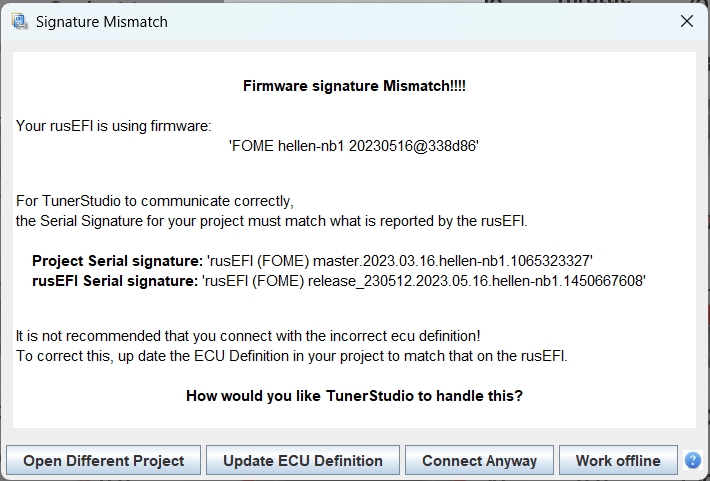Image resolution: width=710 pixels, height=481 pixels.
Task: Click the Signature Mismatch window title text
Action: coord(101,21)
